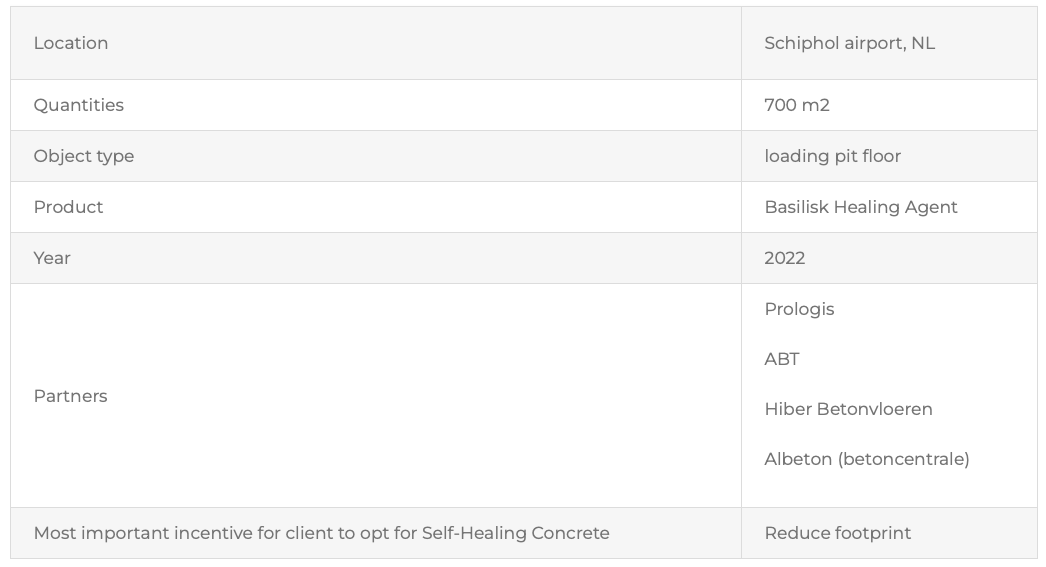
Task: Select the Quantities row label
Action: 79,105
